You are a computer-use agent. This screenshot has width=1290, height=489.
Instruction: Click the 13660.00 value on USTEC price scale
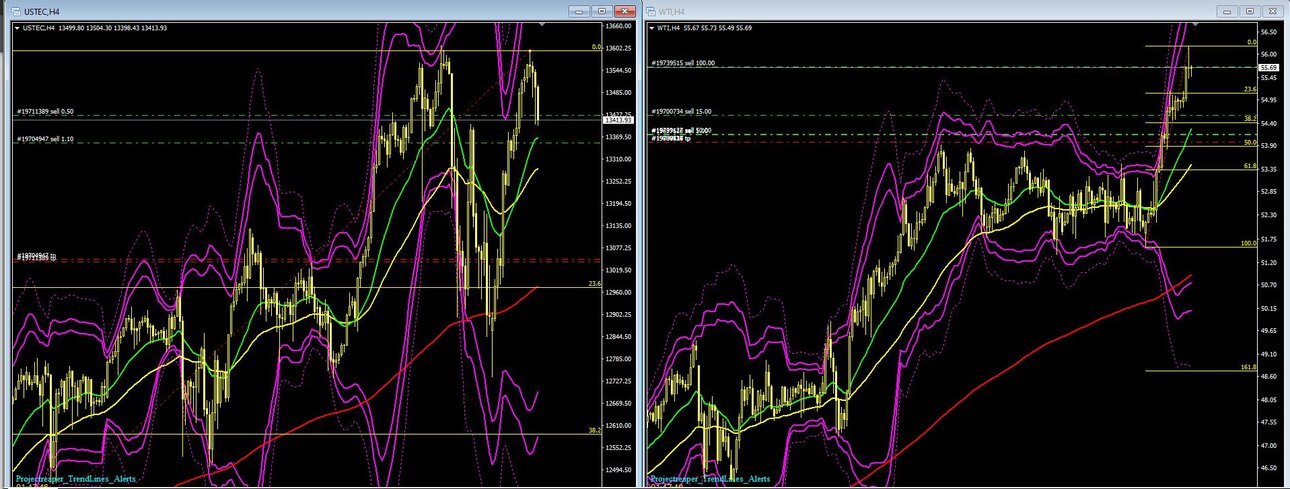pyautogui.click(x=620, y=26)
